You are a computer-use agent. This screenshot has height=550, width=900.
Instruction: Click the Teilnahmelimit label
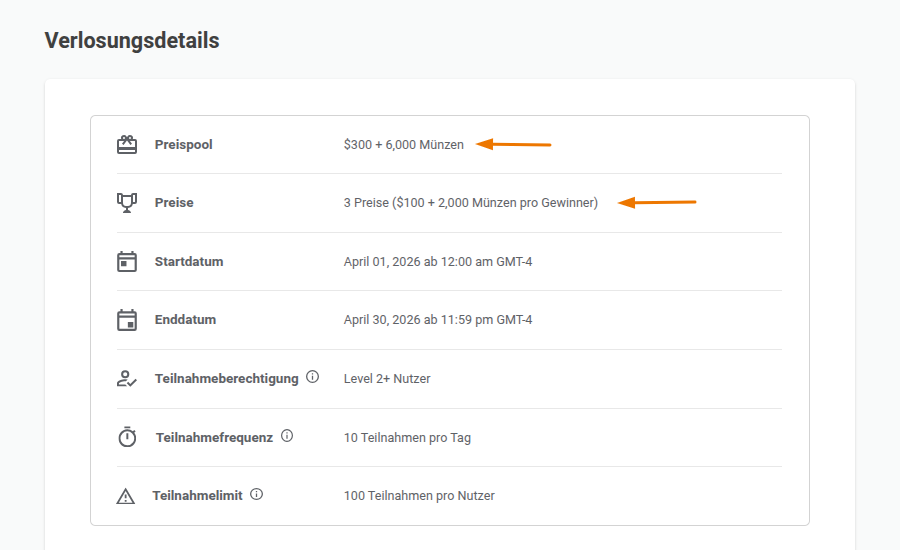[197, 495]
